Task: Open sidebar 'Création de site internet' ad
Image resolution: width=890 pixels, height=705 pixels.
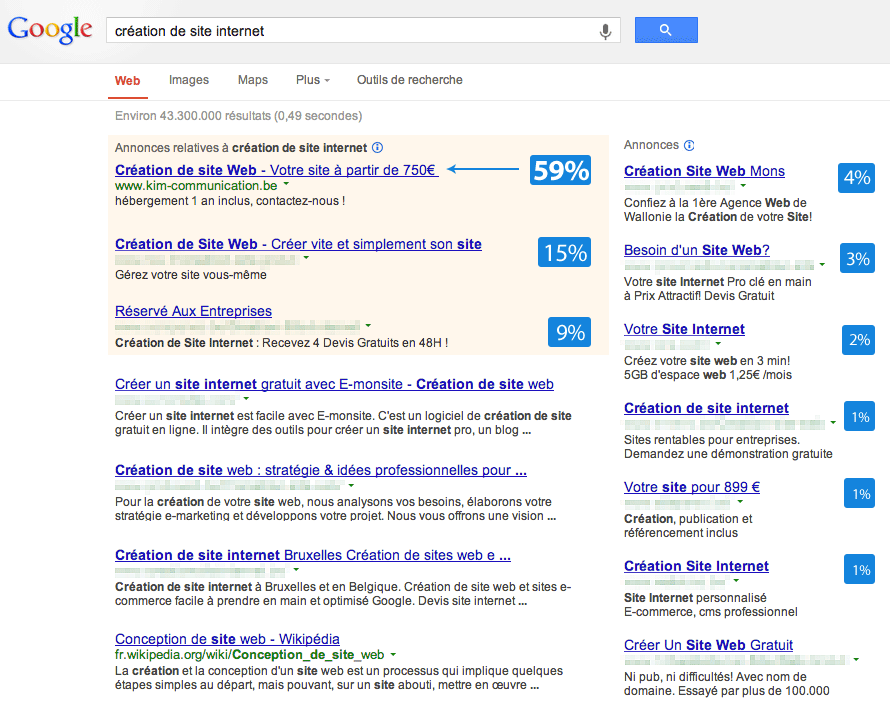Action: [706, 408]
